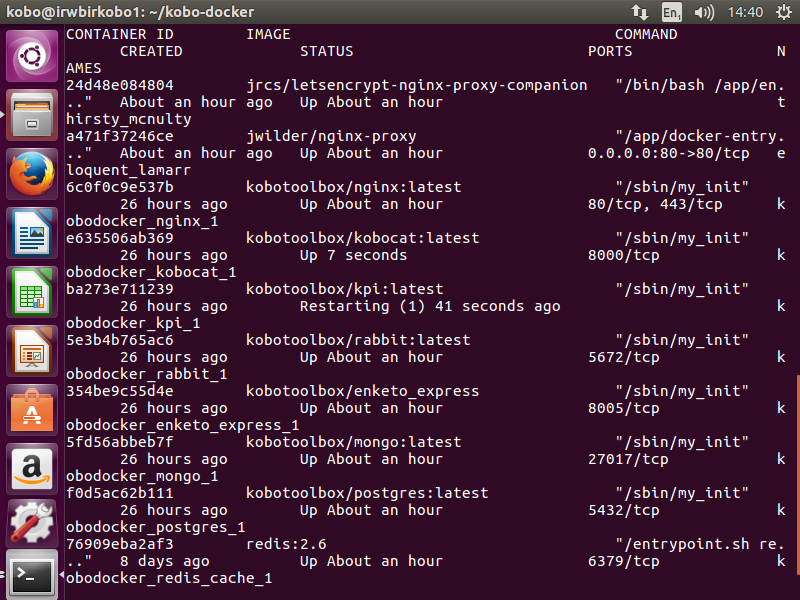Click the terminal window title text
Viewport: 800px width, 600px height.
(x=130, y=12)
